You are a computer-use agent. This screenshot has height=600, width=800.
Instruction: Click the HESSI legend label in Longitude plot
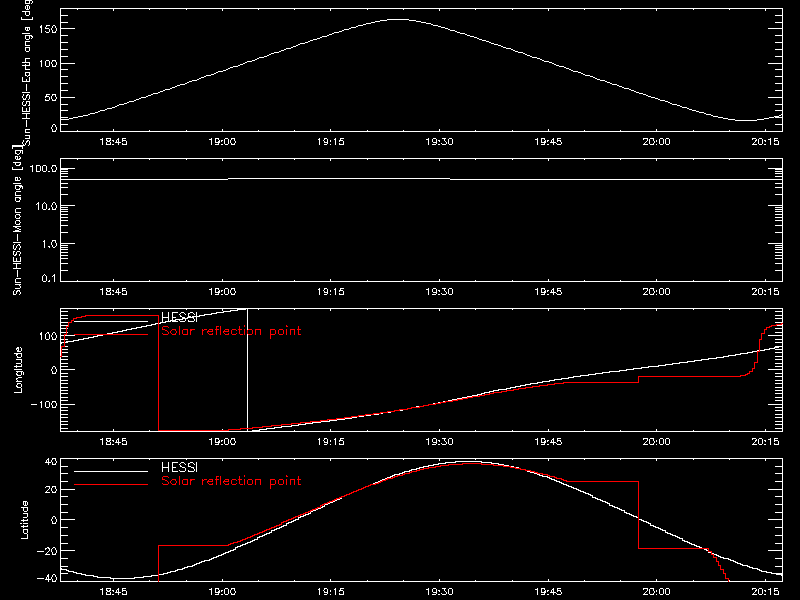pyautogui.click(x=180, y=317)
